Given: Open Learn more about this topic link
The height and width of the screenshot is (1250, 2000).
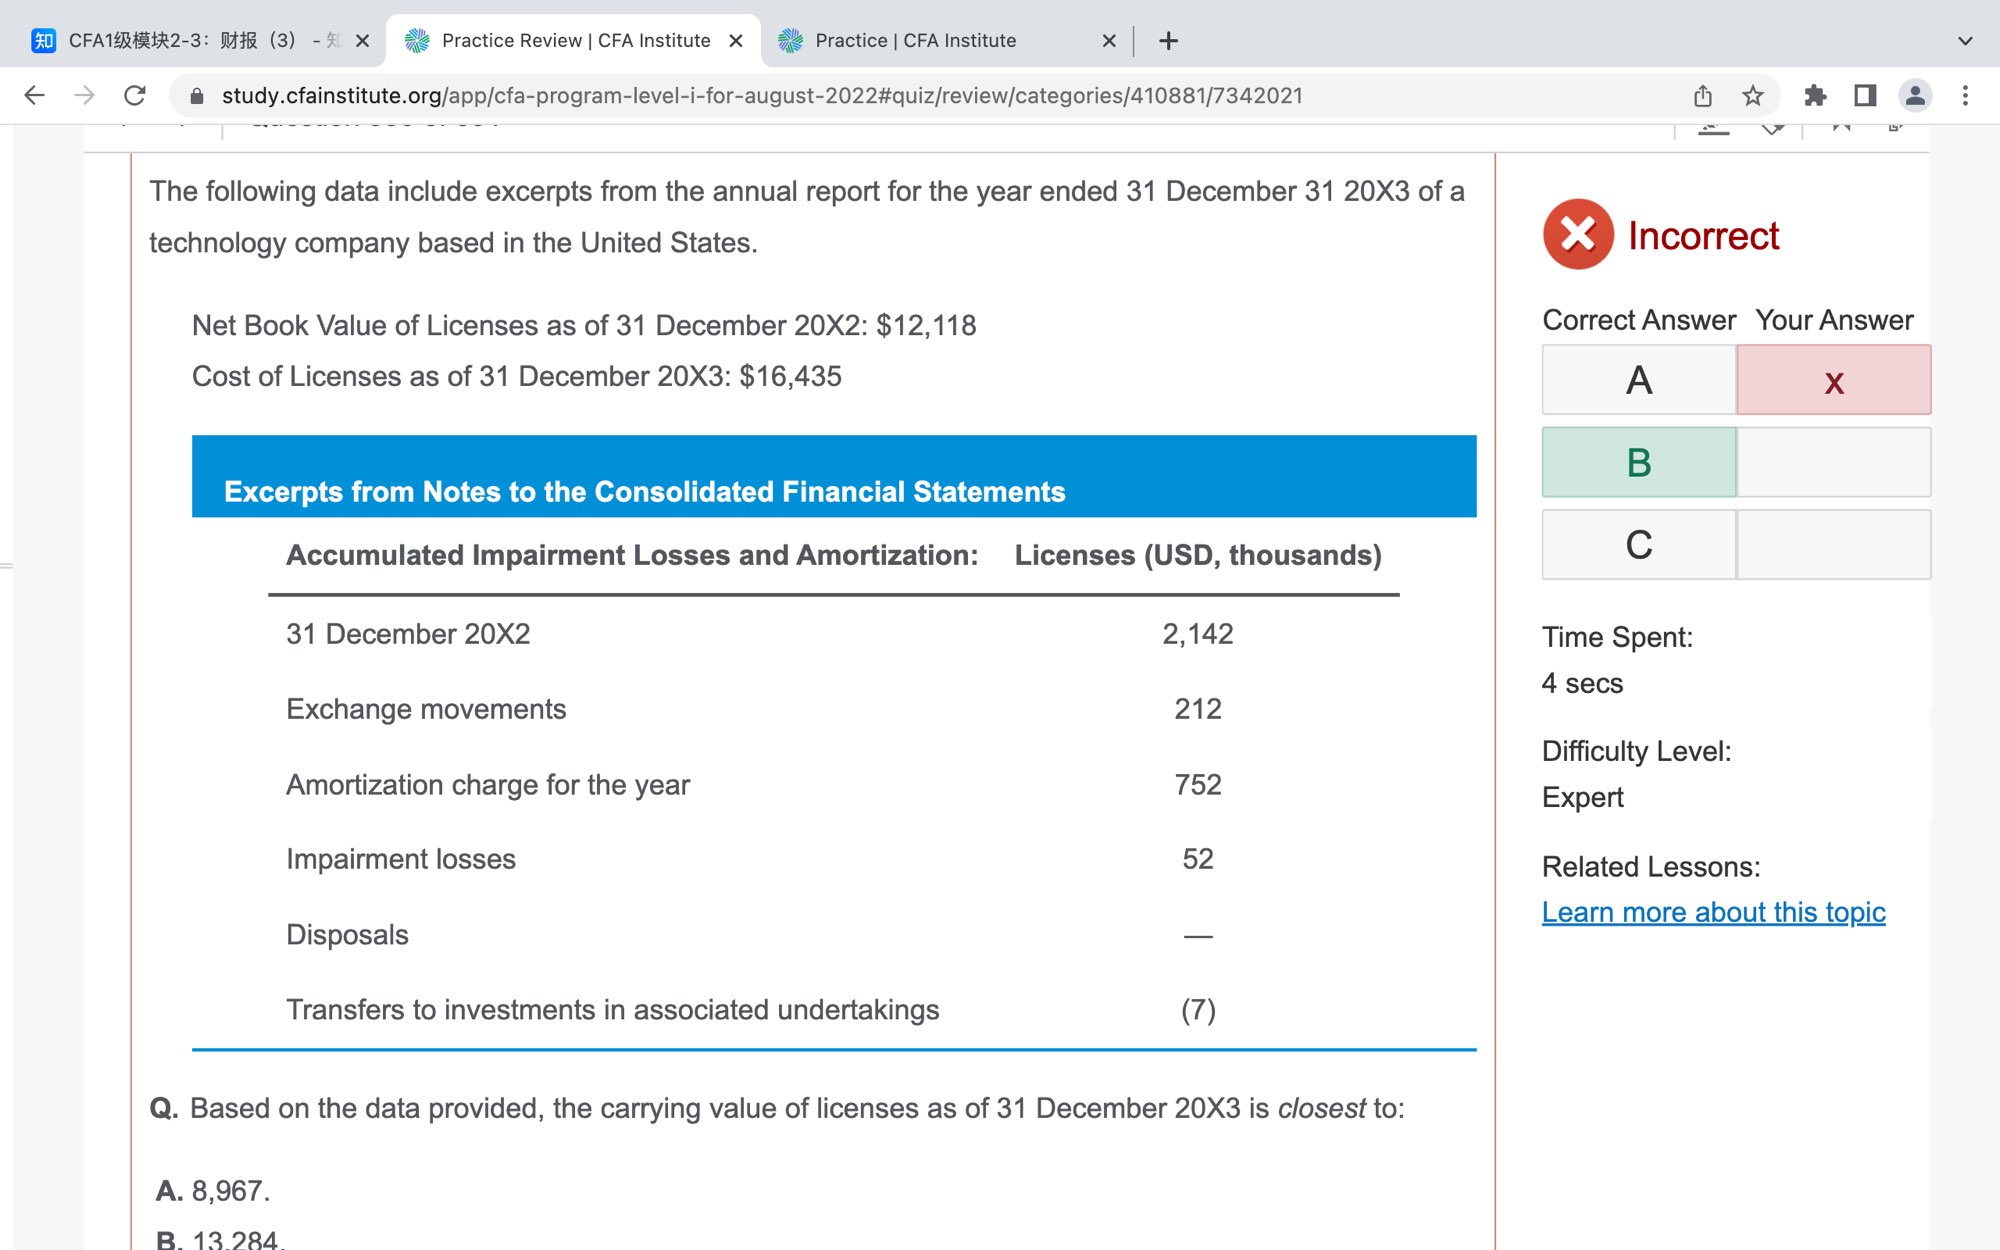Looking at the screenshot, I should click(1713, 912).
